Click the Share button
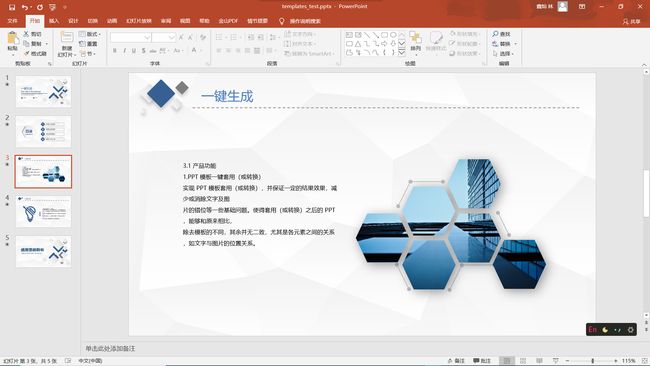This screenshot has height=366, width=650. (x=631, y=21)
